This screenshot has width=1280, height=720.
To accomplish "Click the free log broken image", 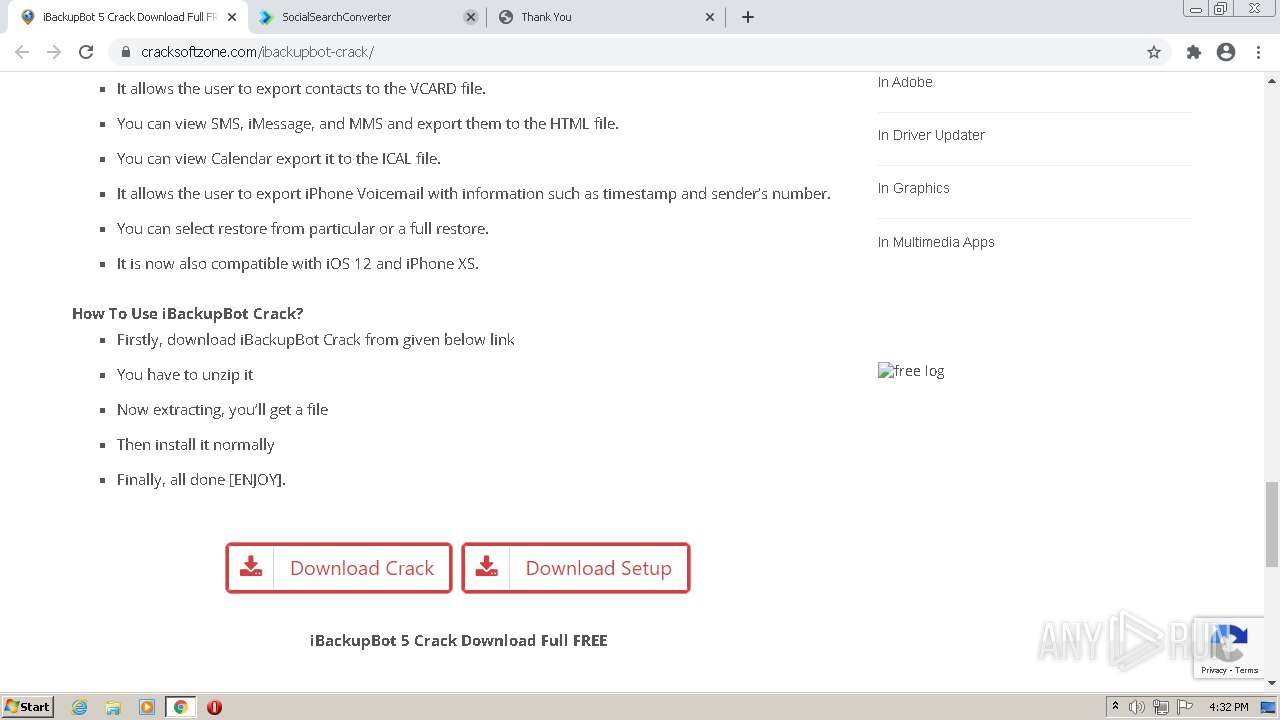I will 911,371.
